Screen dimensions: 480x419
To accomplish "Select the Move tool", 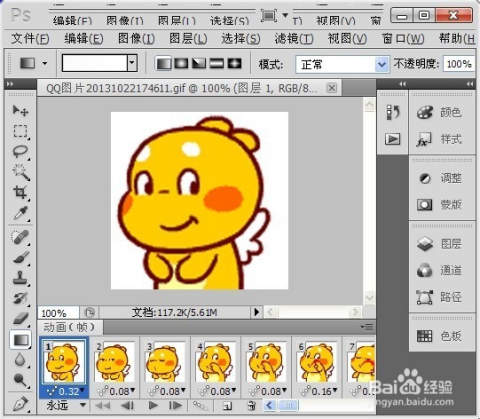I will coord(20,110).
